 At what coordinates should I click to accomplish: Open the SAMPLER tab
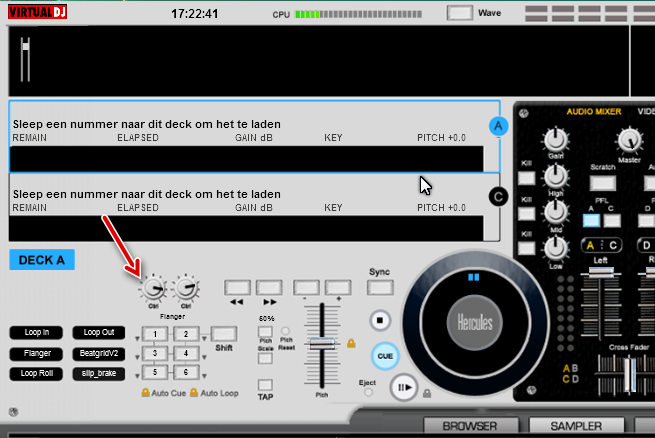(x=576, y=426)
